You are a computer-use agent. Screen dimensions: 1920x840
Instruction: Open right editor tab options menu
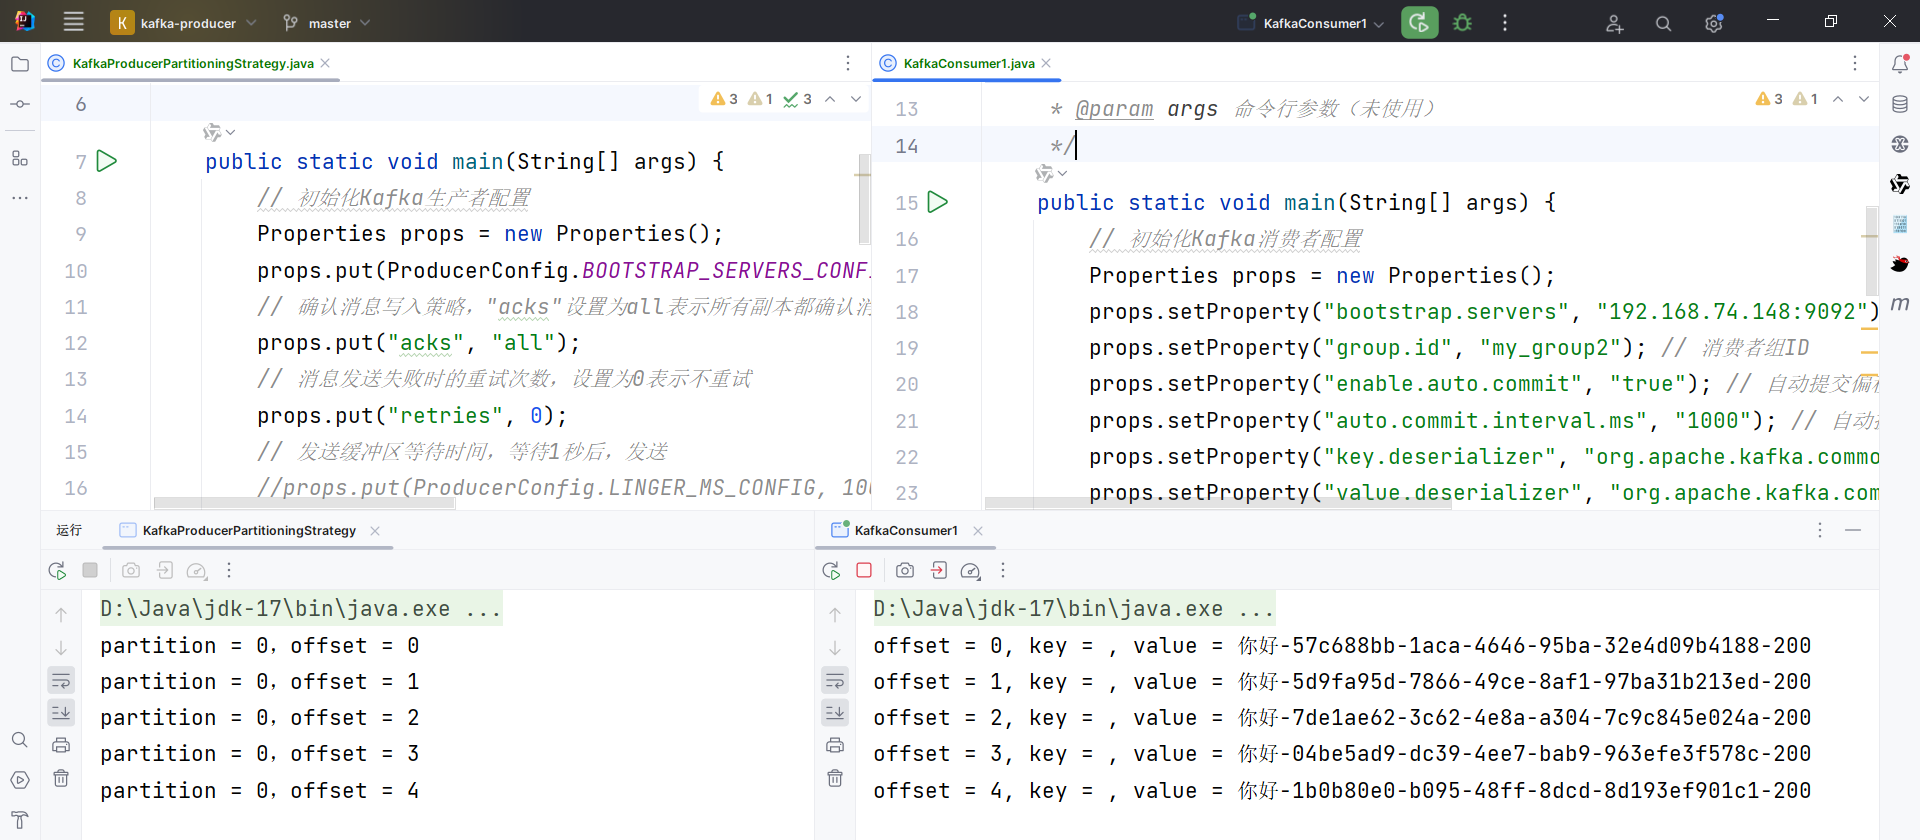[1855, 63]
